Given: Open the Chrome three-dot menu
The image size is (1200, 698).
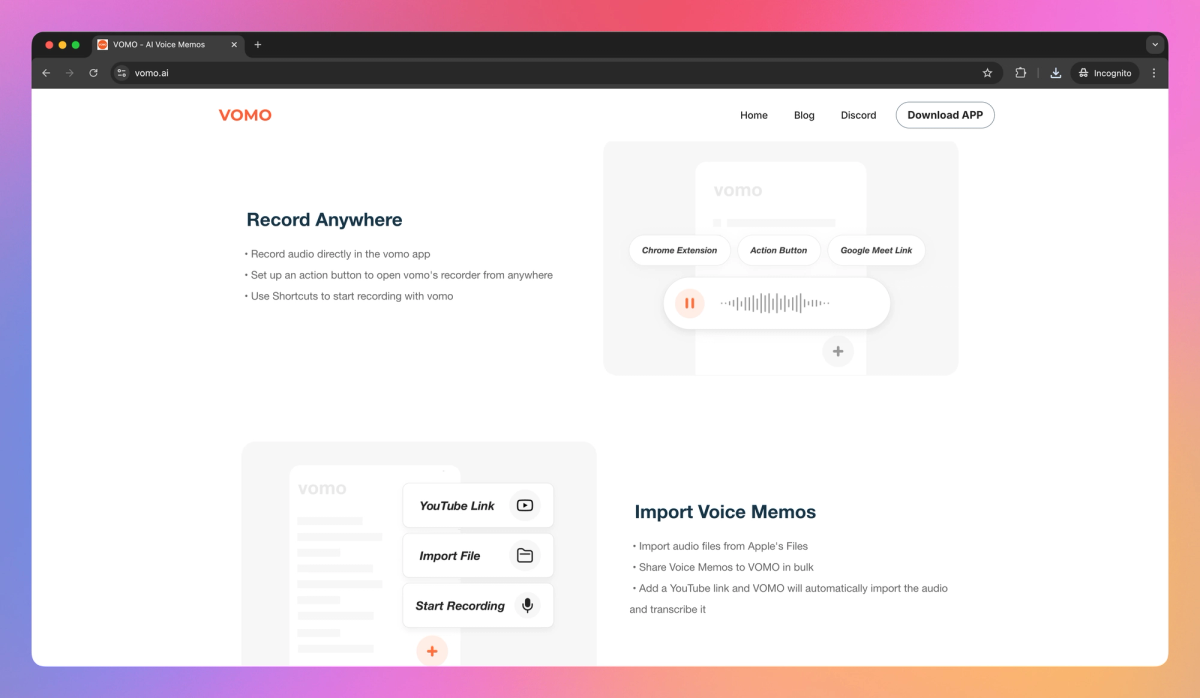Looking at the screenshot, I should 1154,73.
